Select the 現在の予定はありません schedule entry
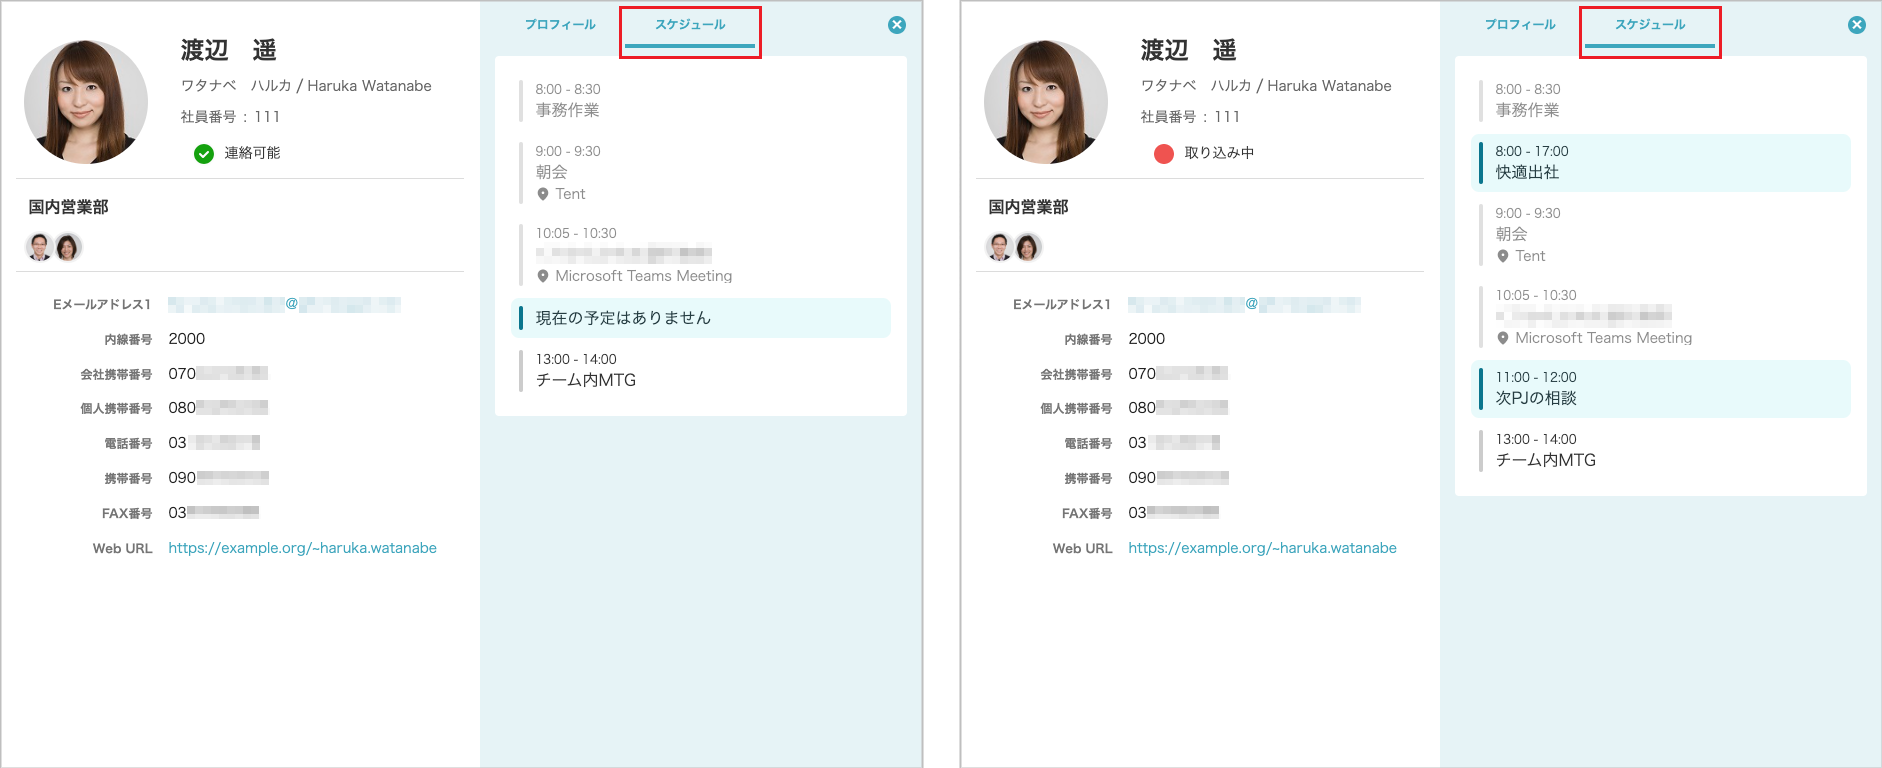1882x768 pixels. pyautogui.click(x=700, y=318)
